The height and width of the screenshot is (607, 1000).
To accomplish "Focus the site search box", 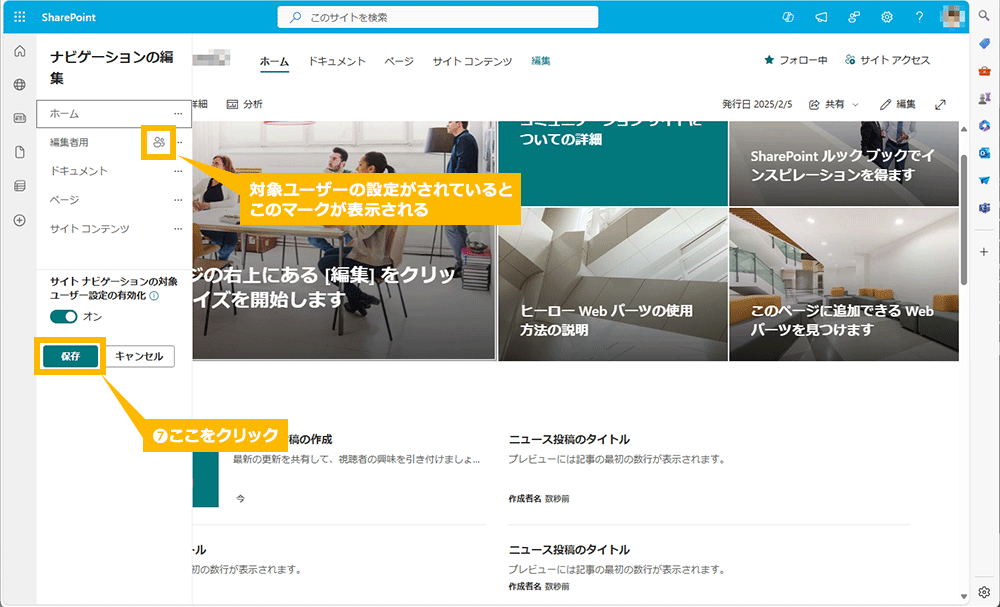I will click(x=438, y=17).
